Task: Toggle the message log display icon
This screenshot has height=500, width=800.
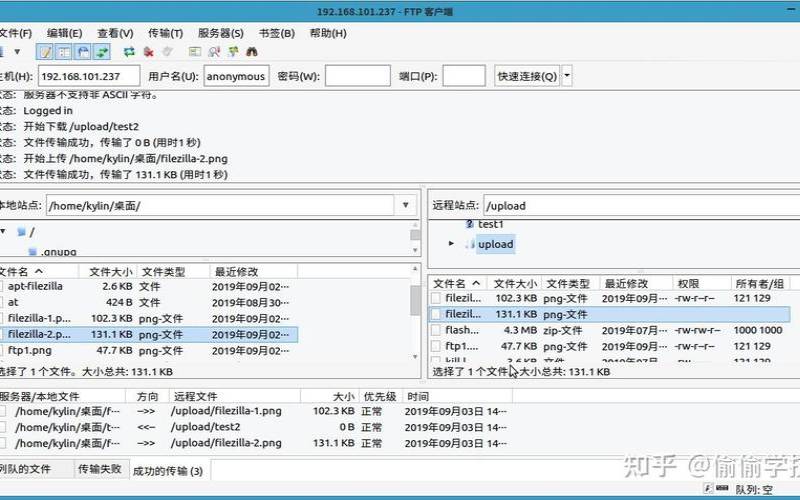Action: [x=45, y=52]
